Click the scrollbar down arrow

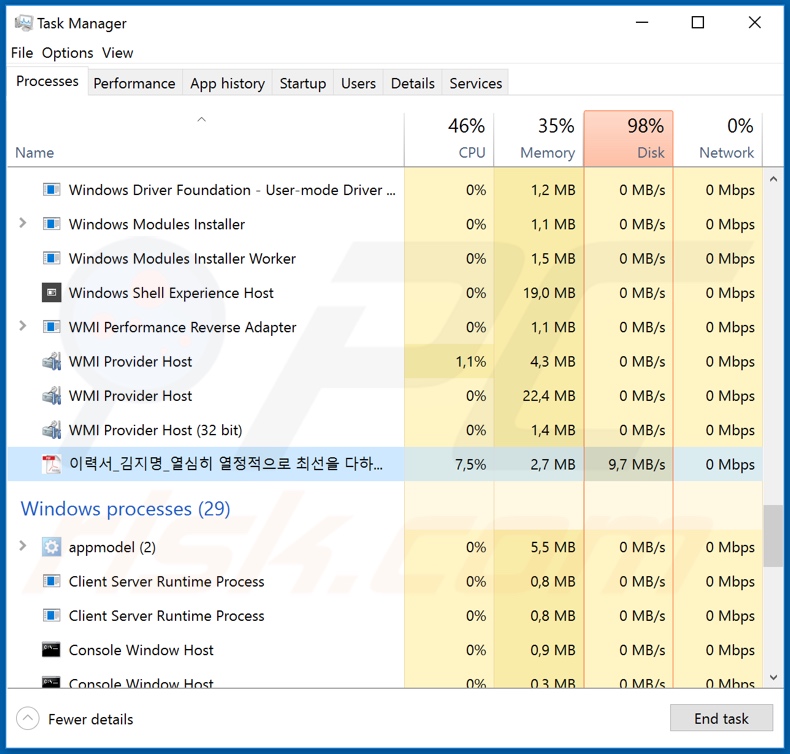773,678
